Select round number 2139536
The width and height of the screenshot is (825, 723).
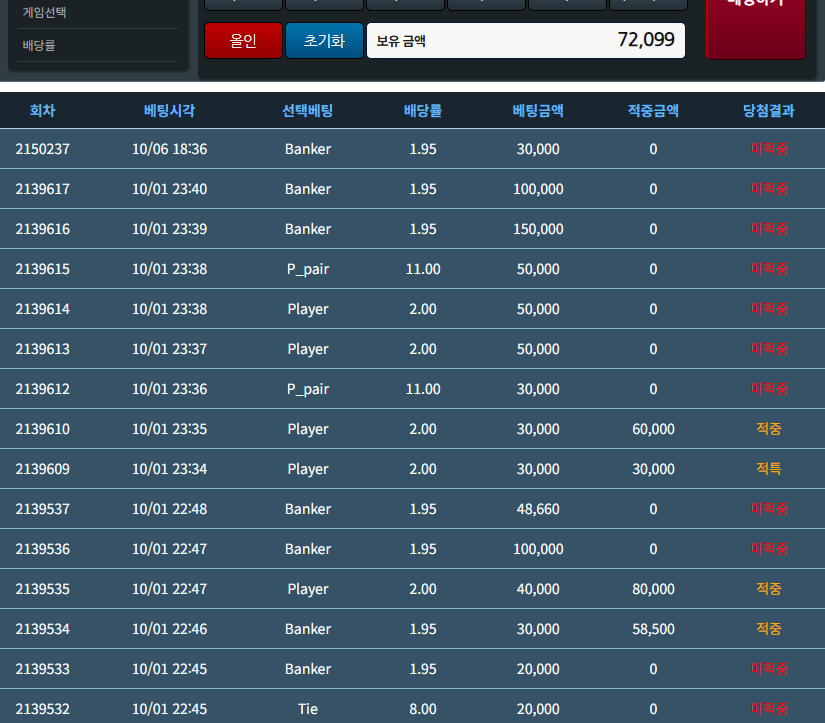tap(43, 549)
